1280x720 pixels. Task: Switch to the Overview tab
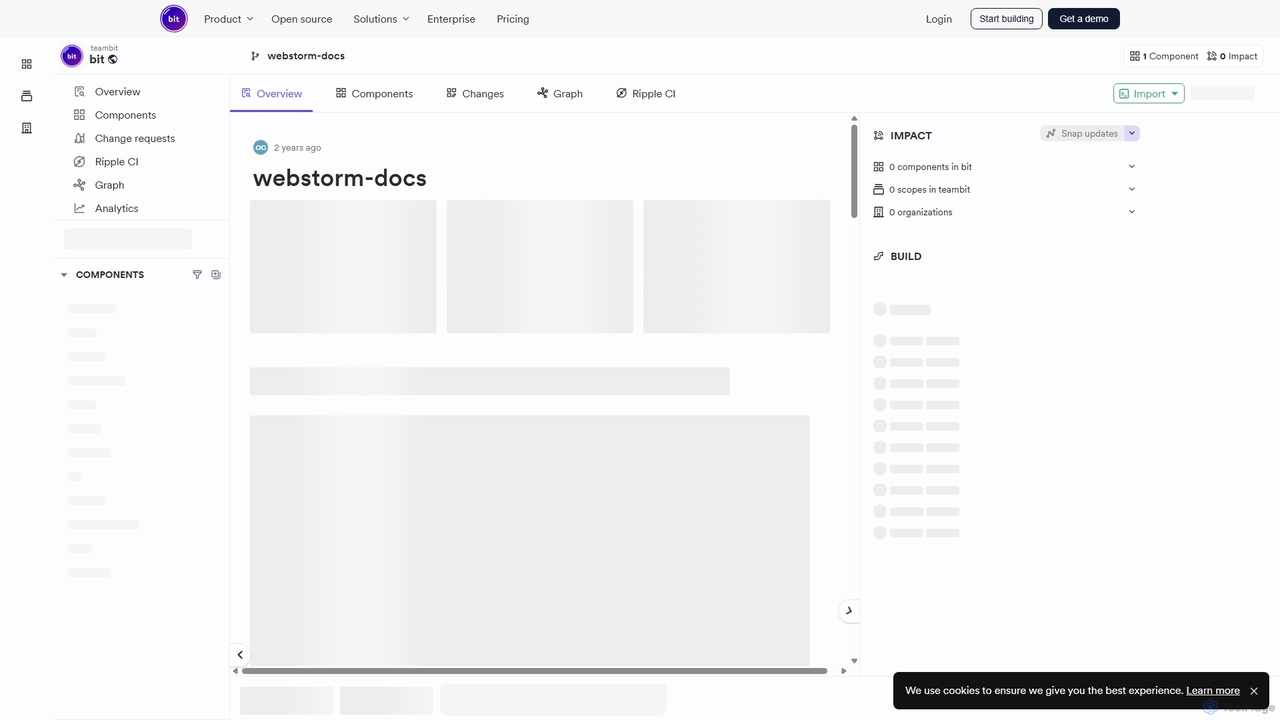tap(271, 94)
